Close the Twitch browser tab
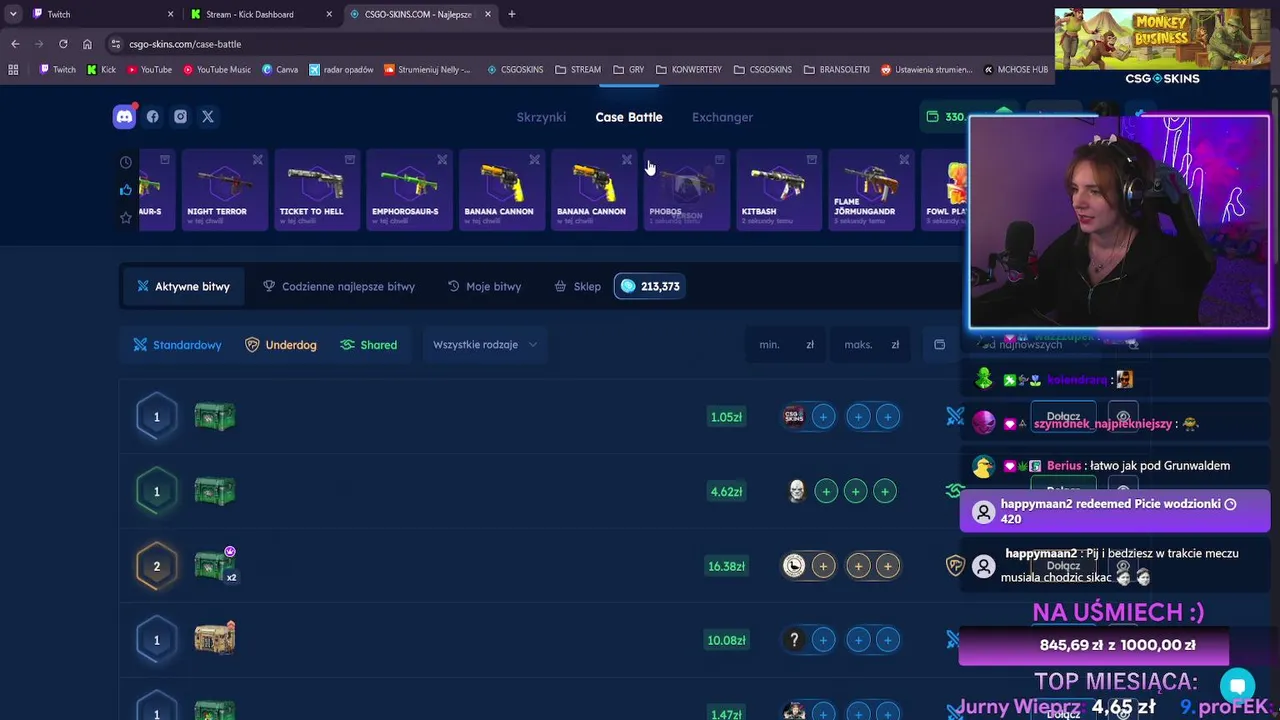Screen dimensions: 1280x720 tap(170, 14)
